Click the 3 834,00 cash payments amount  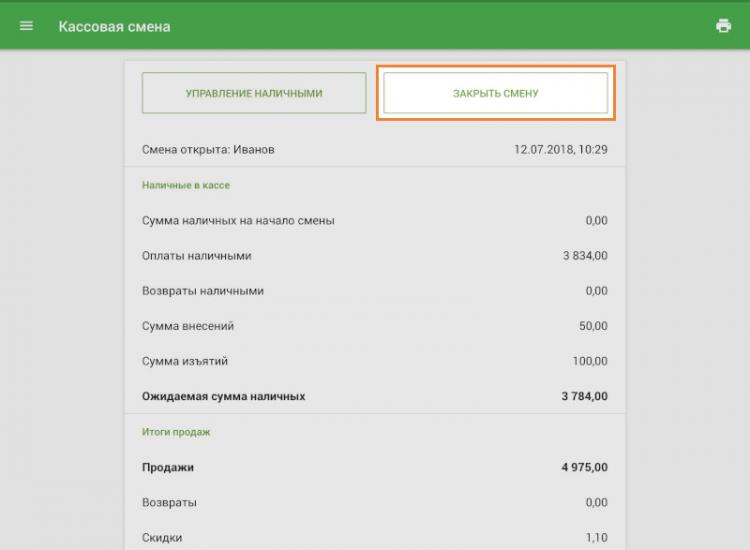[585, 256]
